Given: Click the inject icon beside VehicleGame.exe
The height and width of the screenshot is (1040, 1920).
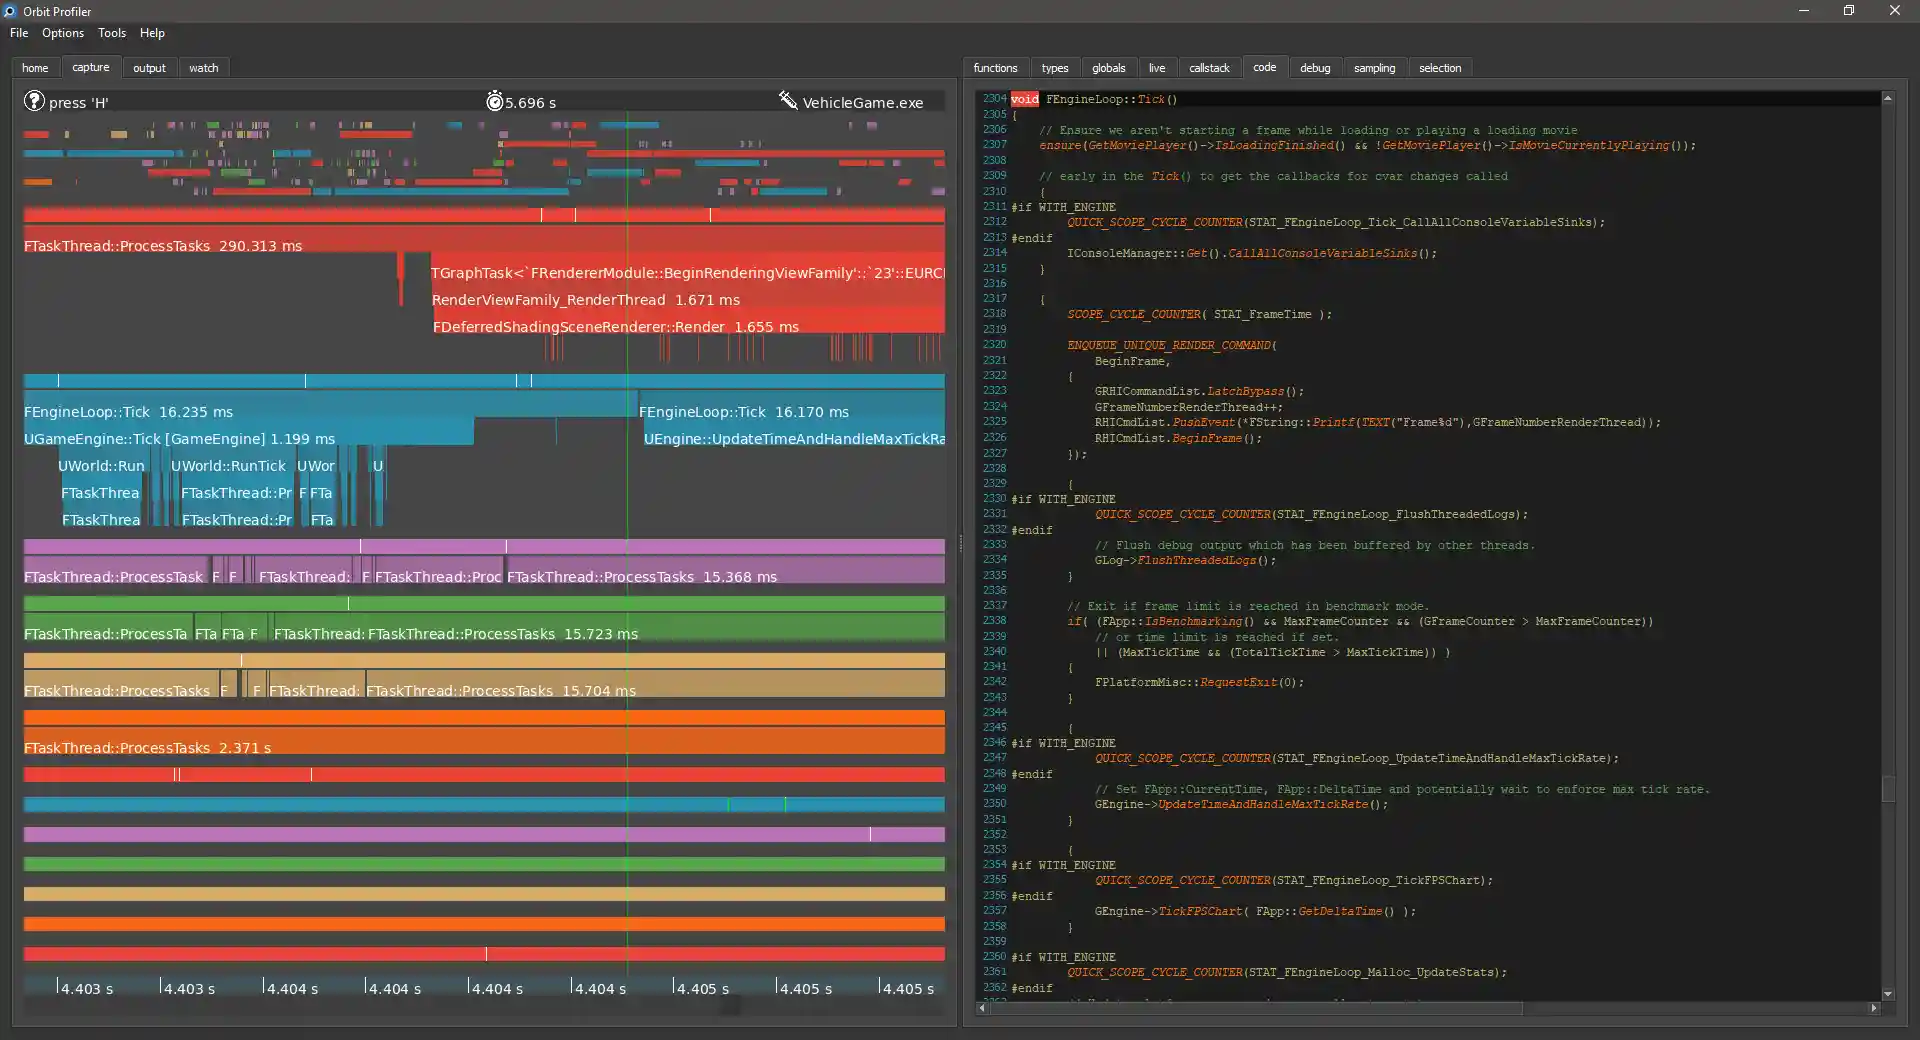Looking at the screenshot, I should (787, 100).
